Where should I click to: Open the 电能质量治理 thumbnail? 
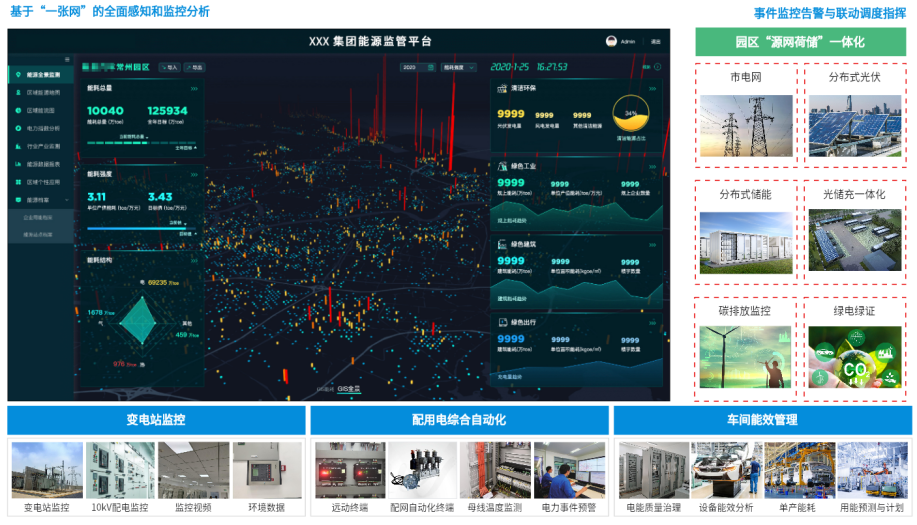[654, 470]
